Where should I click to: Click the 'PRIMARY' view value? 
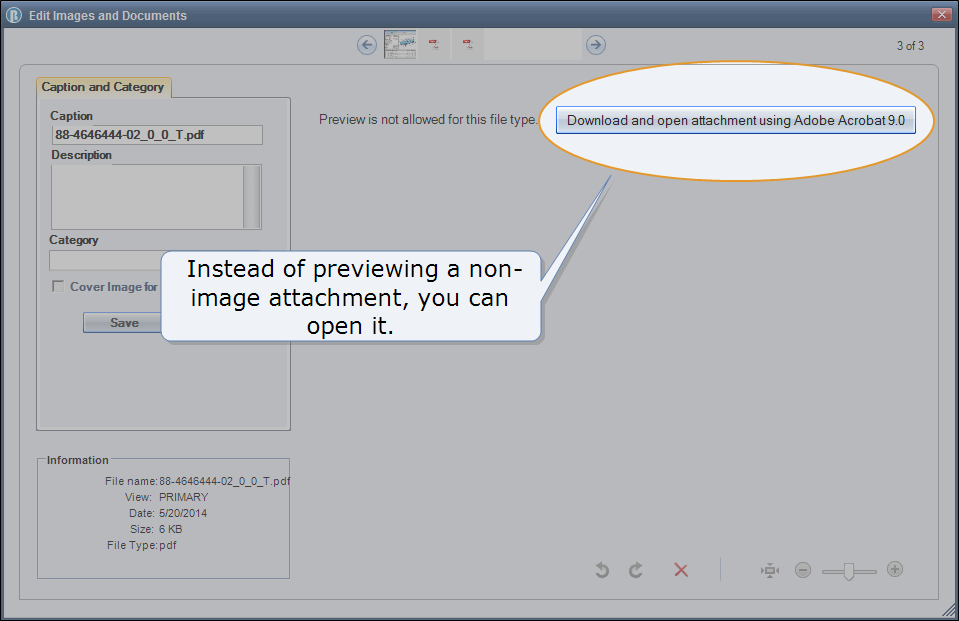(183, 497)
